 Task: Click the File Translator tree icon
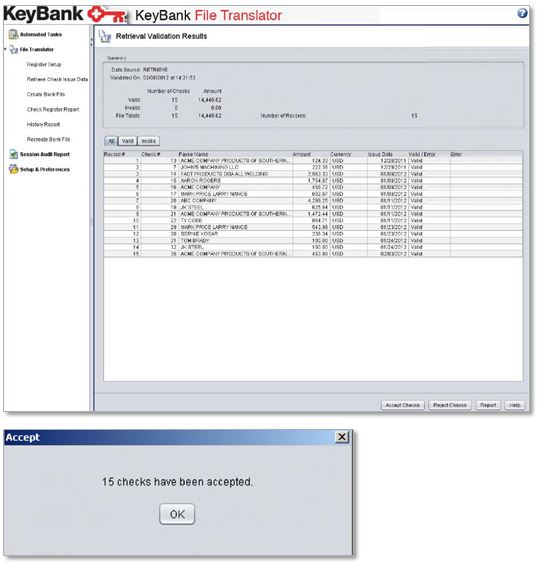click(x=14, y=49)
